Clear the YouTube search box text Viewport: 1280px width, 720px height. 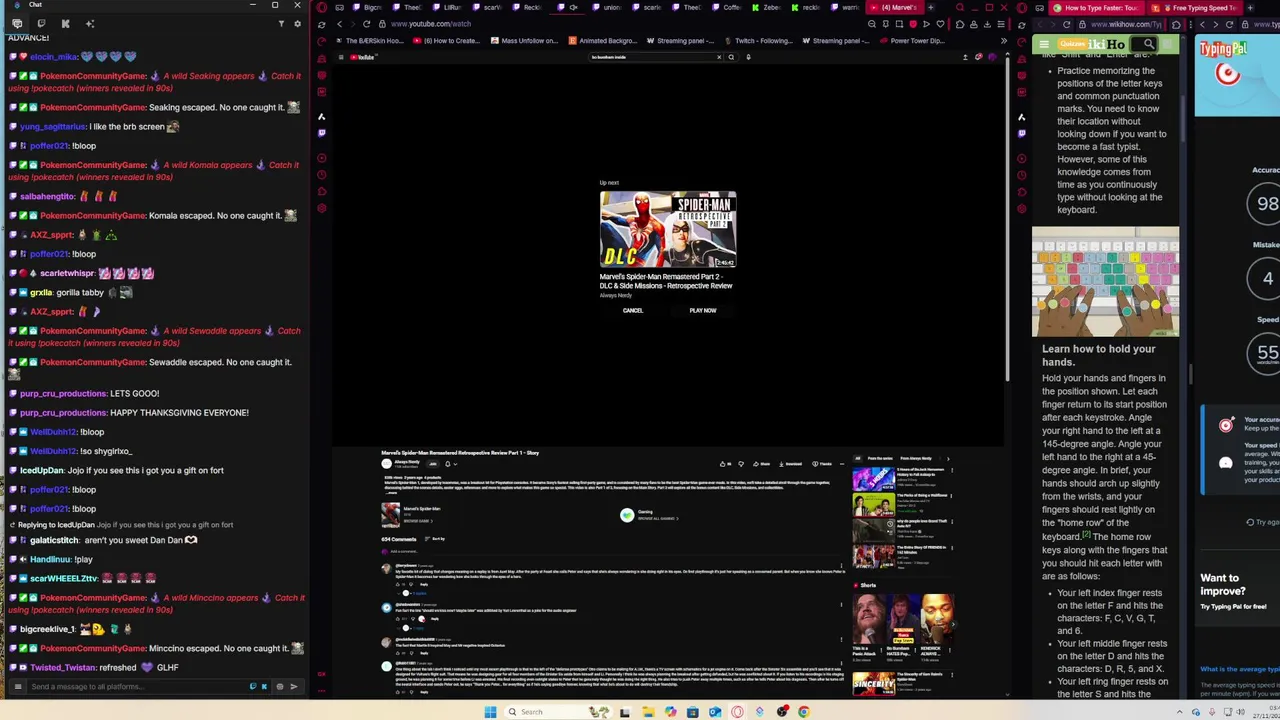tap(718, 57)
